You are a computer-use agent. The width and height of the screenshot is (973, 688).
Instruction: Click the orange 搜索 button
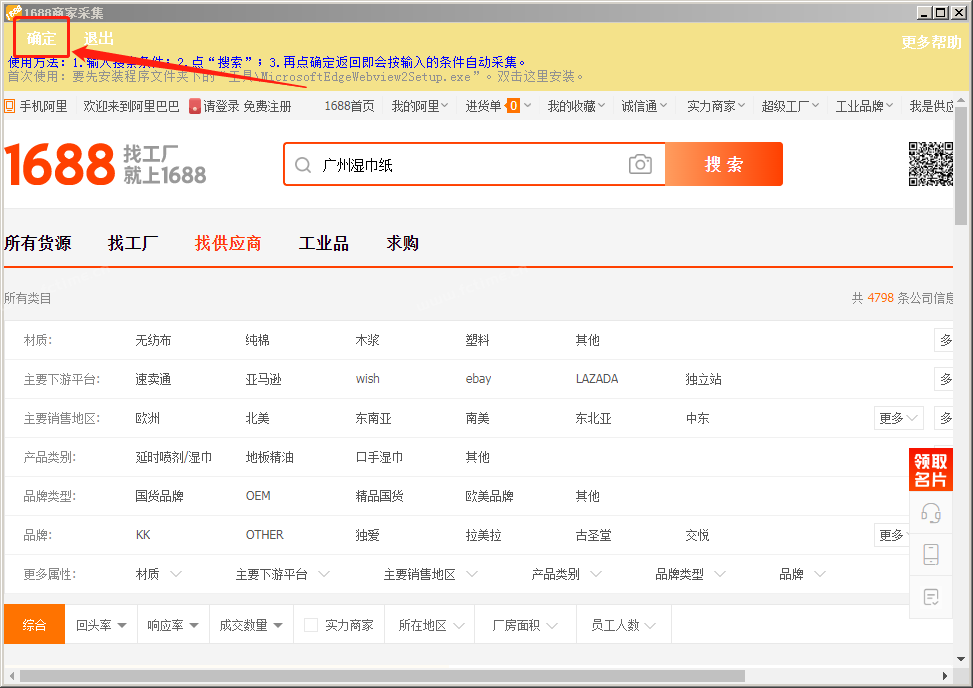pyautogui.click(x=724, y=164)
